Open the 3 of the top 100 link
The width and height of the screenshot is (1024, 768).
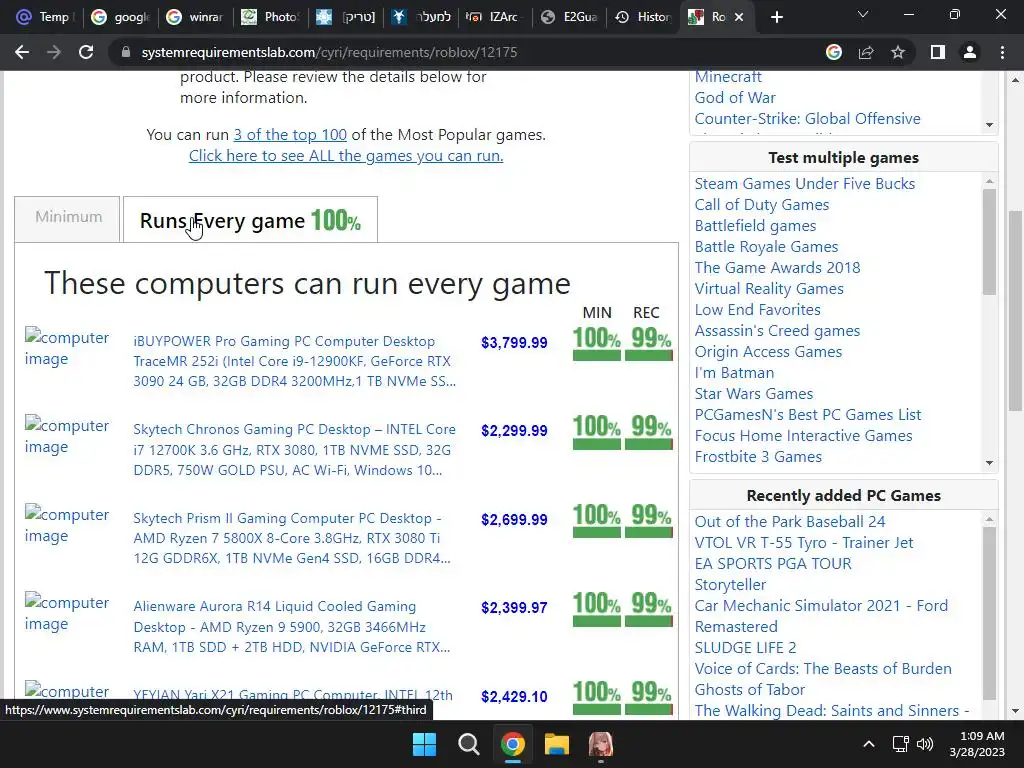[x=290, y=135]
